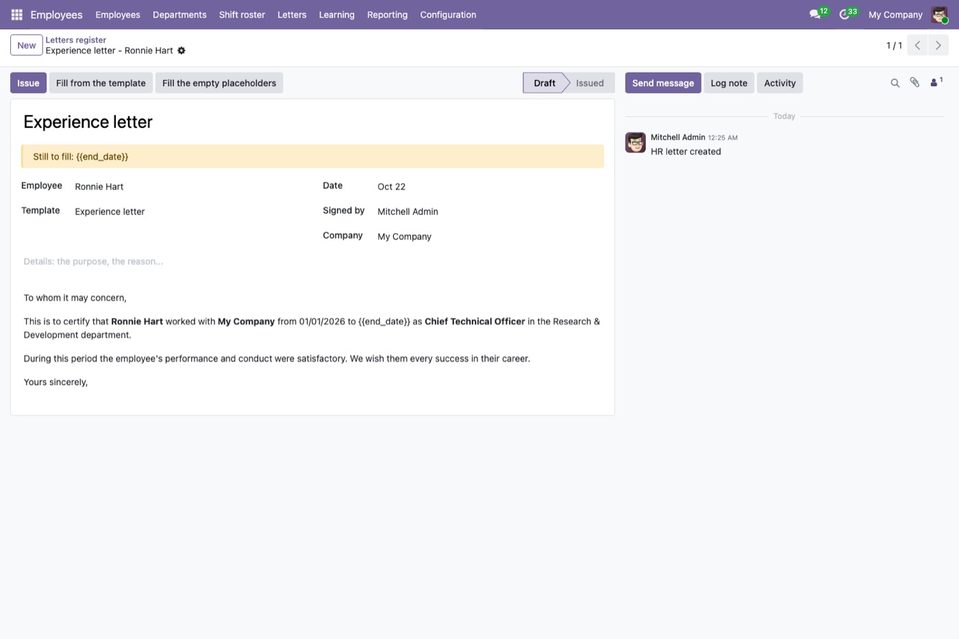The image size is (959, 639).
Task: Click Mitchell Admin avatar in chatter
Action: (x=635, y=142)
